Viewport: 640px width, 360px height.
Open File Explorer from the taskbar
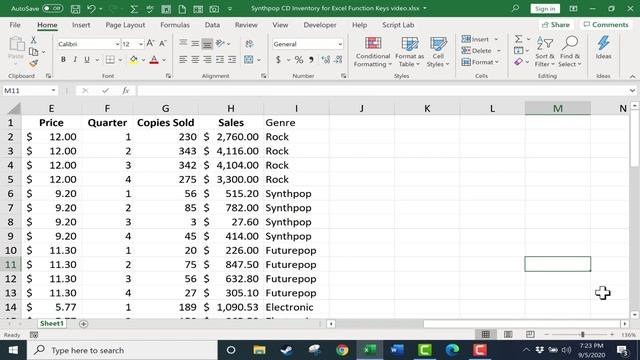point(259,350)
